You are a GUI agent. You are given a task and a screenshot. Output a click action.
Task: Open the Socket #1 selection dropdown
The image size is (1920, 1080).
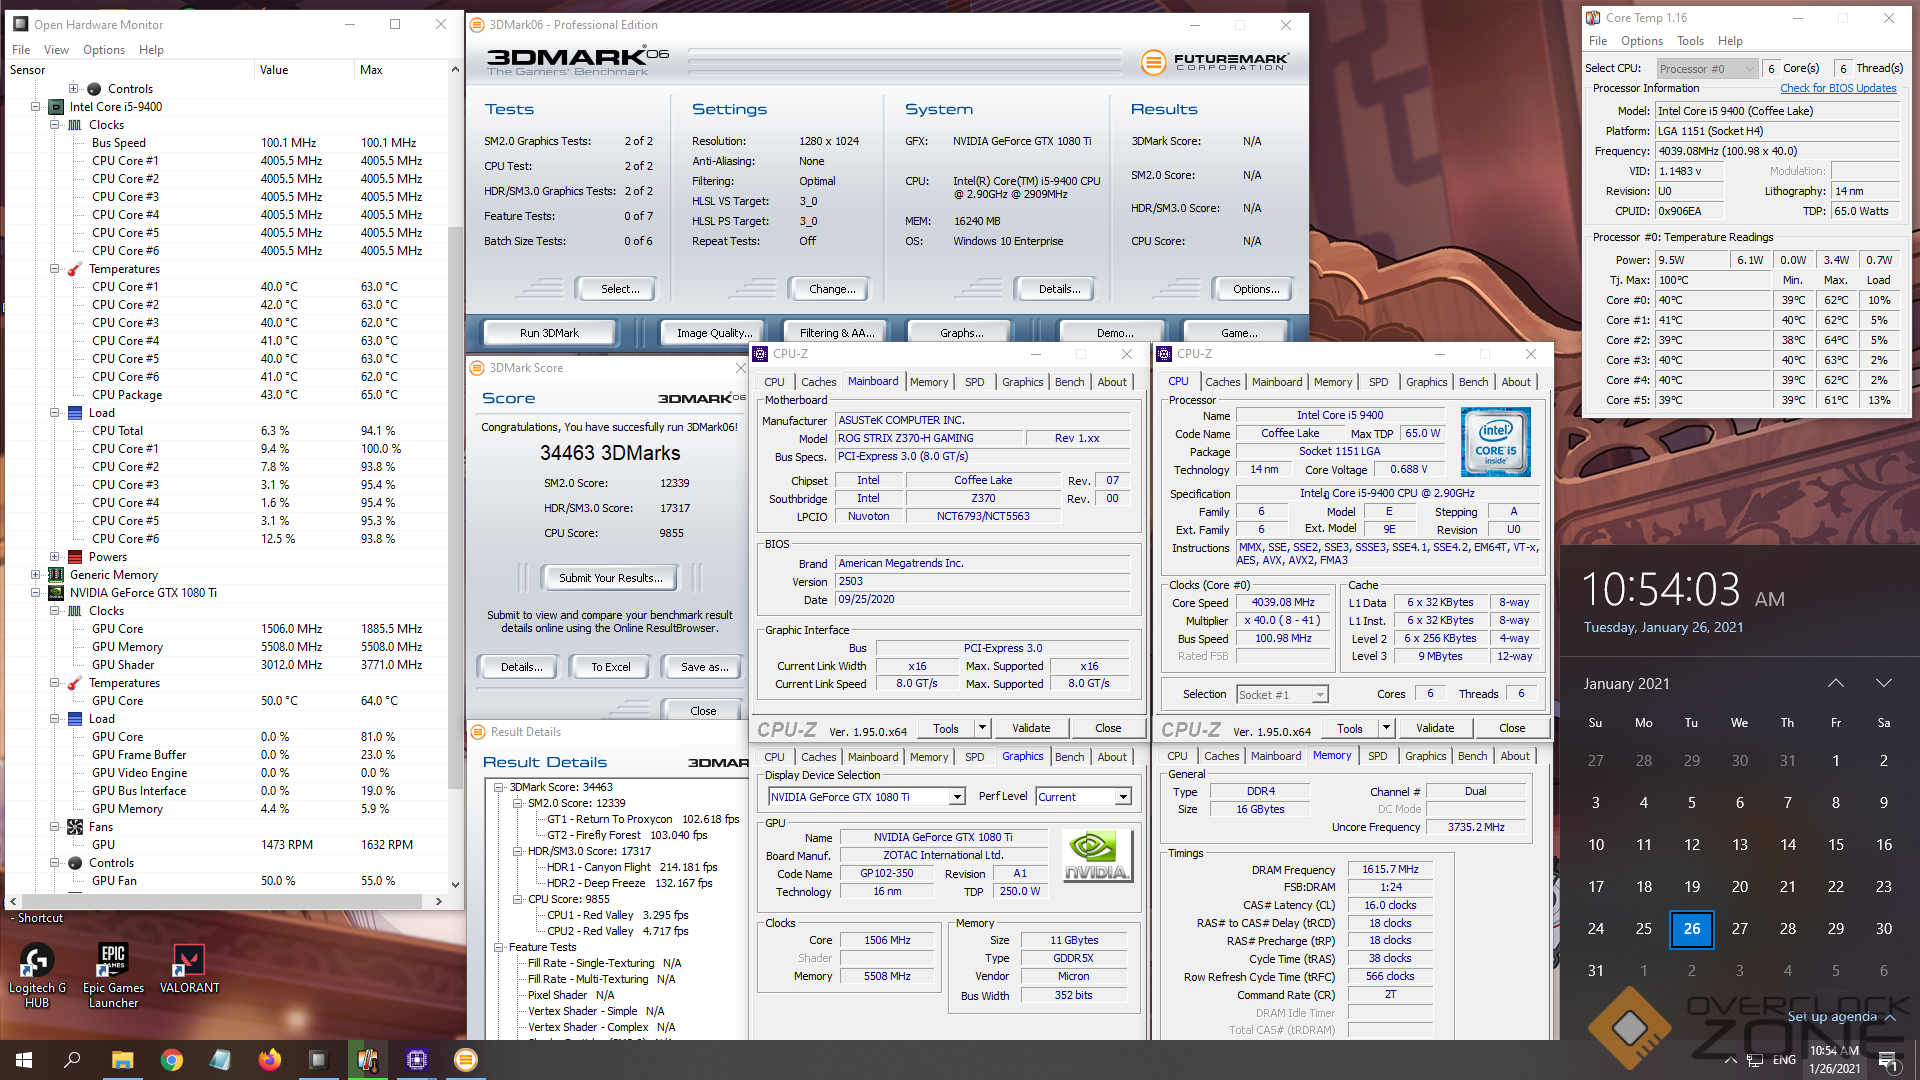1320,695
